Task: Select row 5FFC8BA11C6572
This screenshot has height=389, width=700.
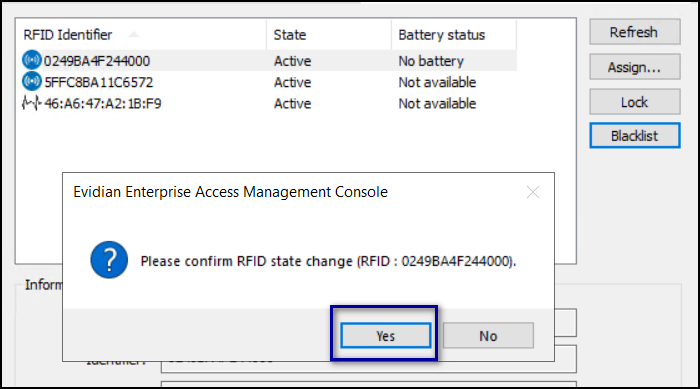Action: [x=269, y=82]
